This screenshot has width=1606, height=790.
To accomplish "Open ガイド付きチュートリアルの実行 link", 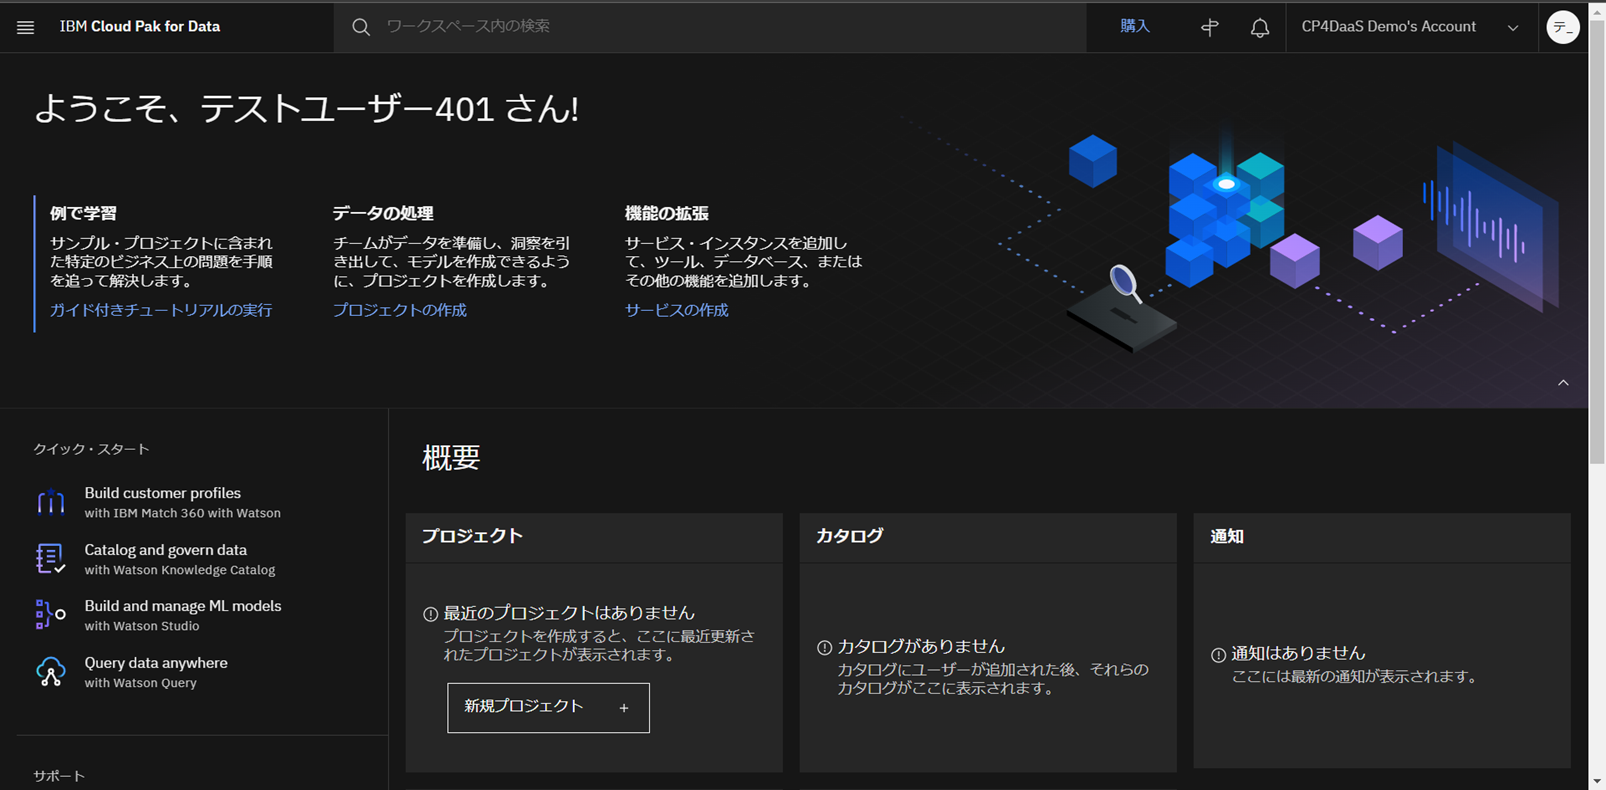I will click(161, 310).
